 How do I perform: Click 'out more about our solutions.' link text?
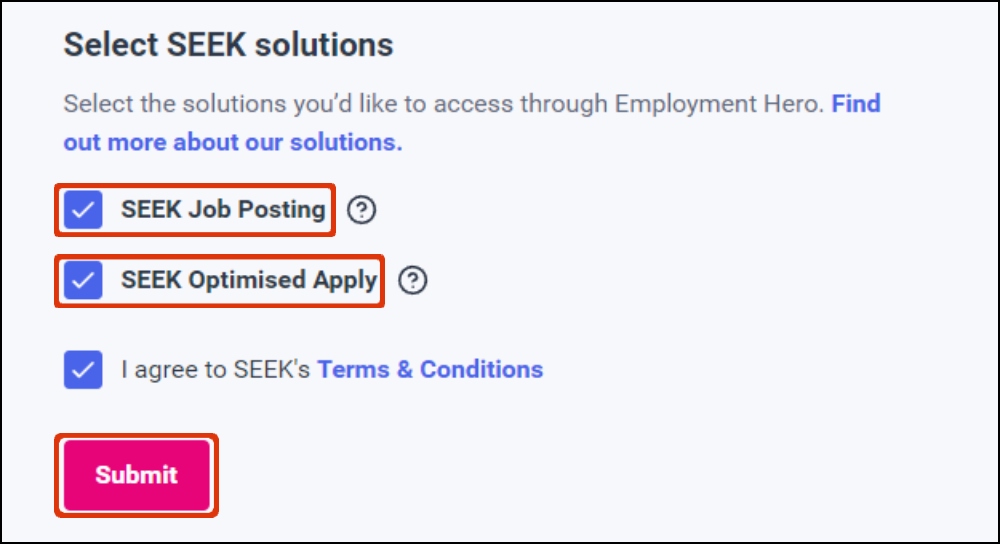coord(232,142)
